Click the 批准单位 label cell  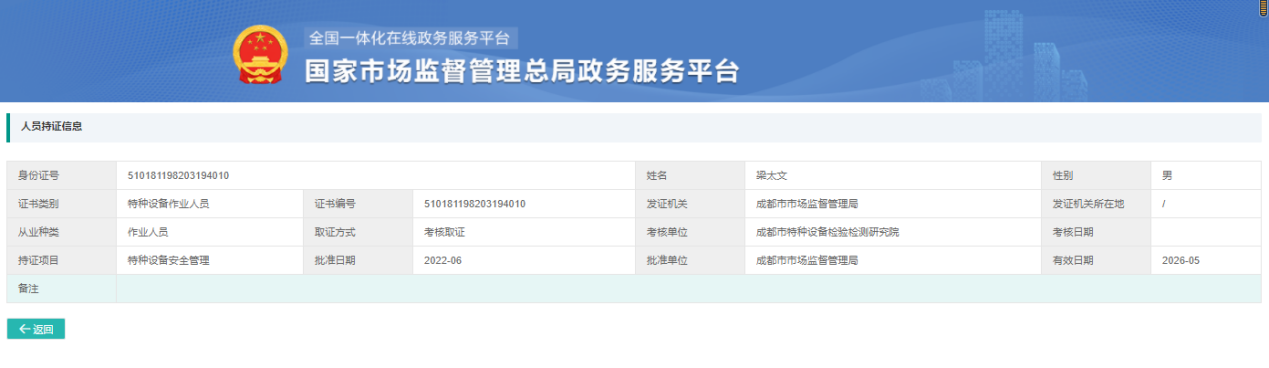coord(690,260)
